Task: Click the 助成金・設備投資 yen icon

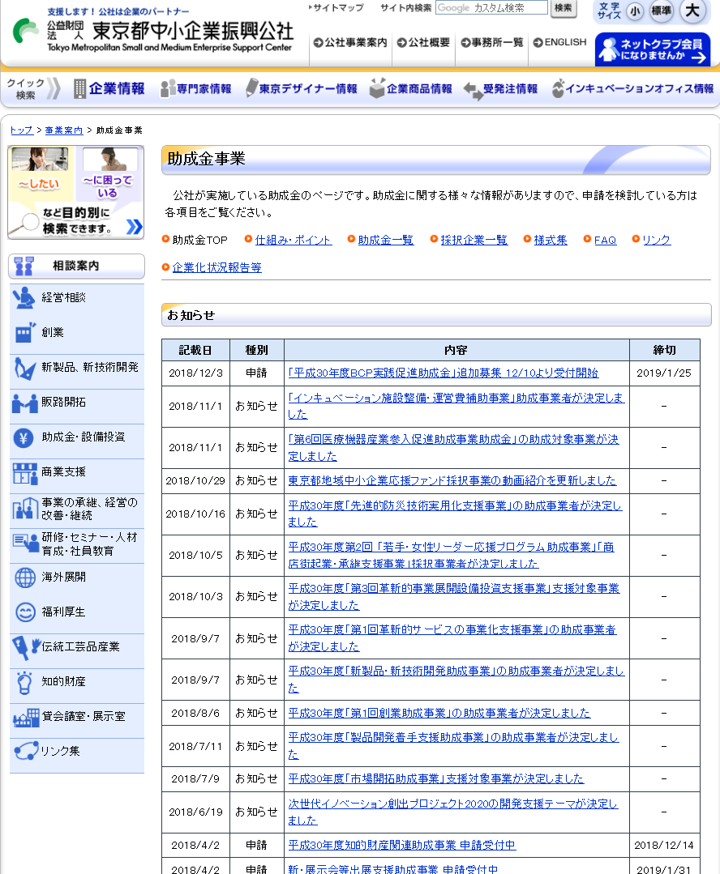Action: click(23, 438)
